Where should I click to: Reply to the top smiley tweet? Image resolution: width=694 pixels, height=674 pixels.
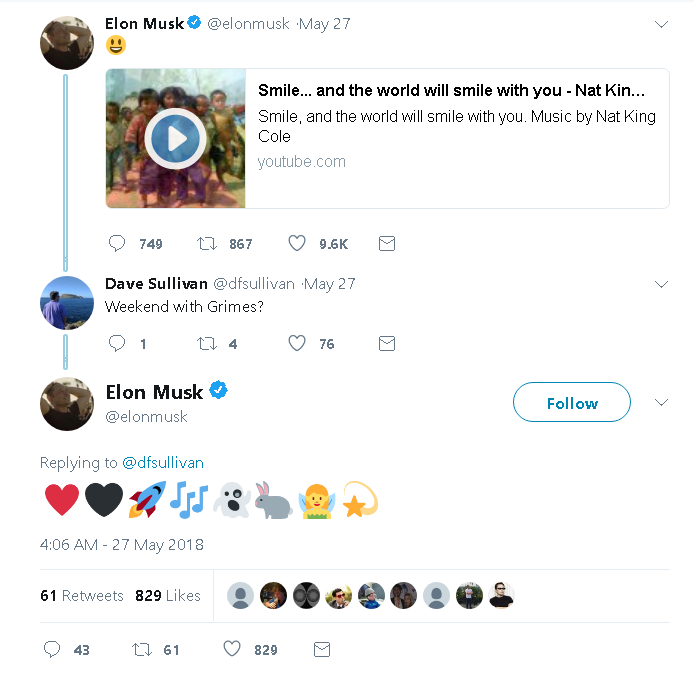pyautogui.click(x=117, y=243)
